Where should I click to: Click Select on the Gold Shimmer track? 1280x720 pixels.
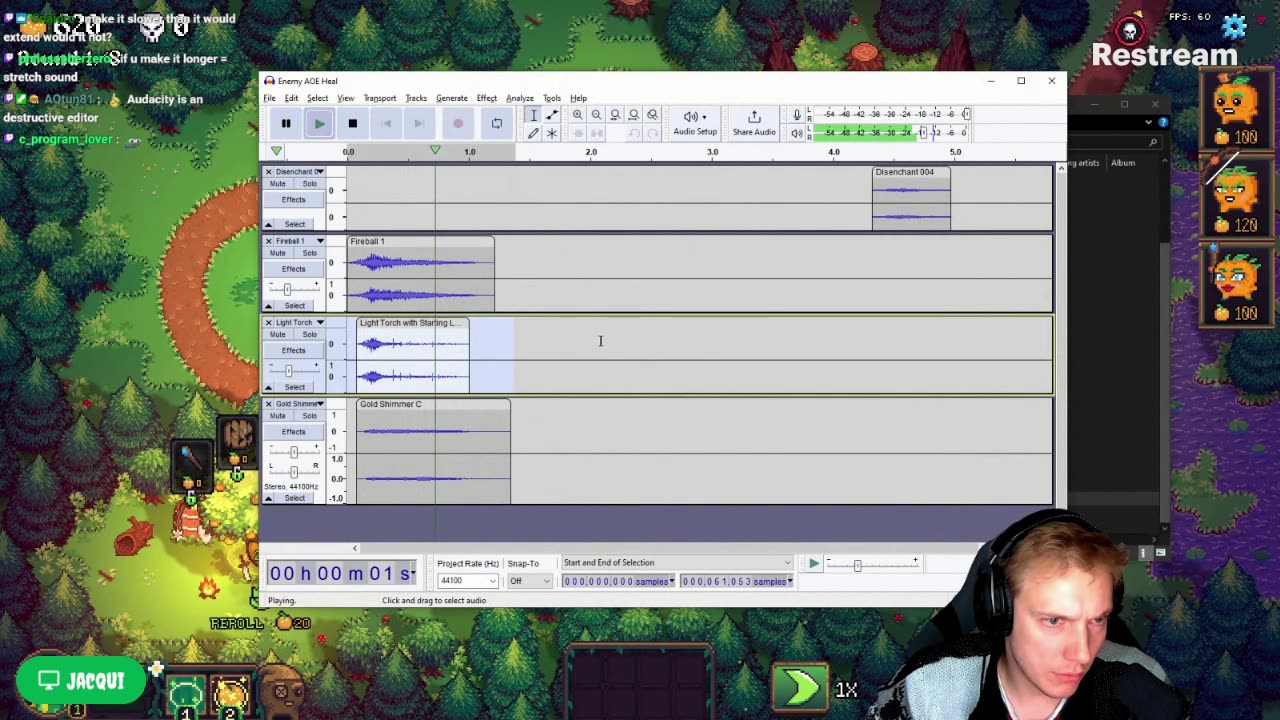(295, 498)
